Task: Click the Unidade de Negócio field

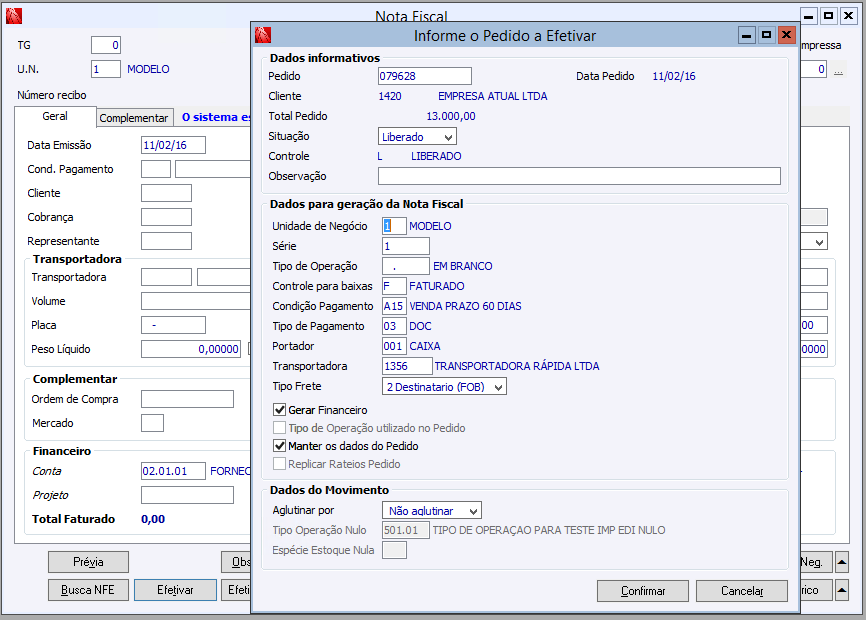Action: point(394,226)
